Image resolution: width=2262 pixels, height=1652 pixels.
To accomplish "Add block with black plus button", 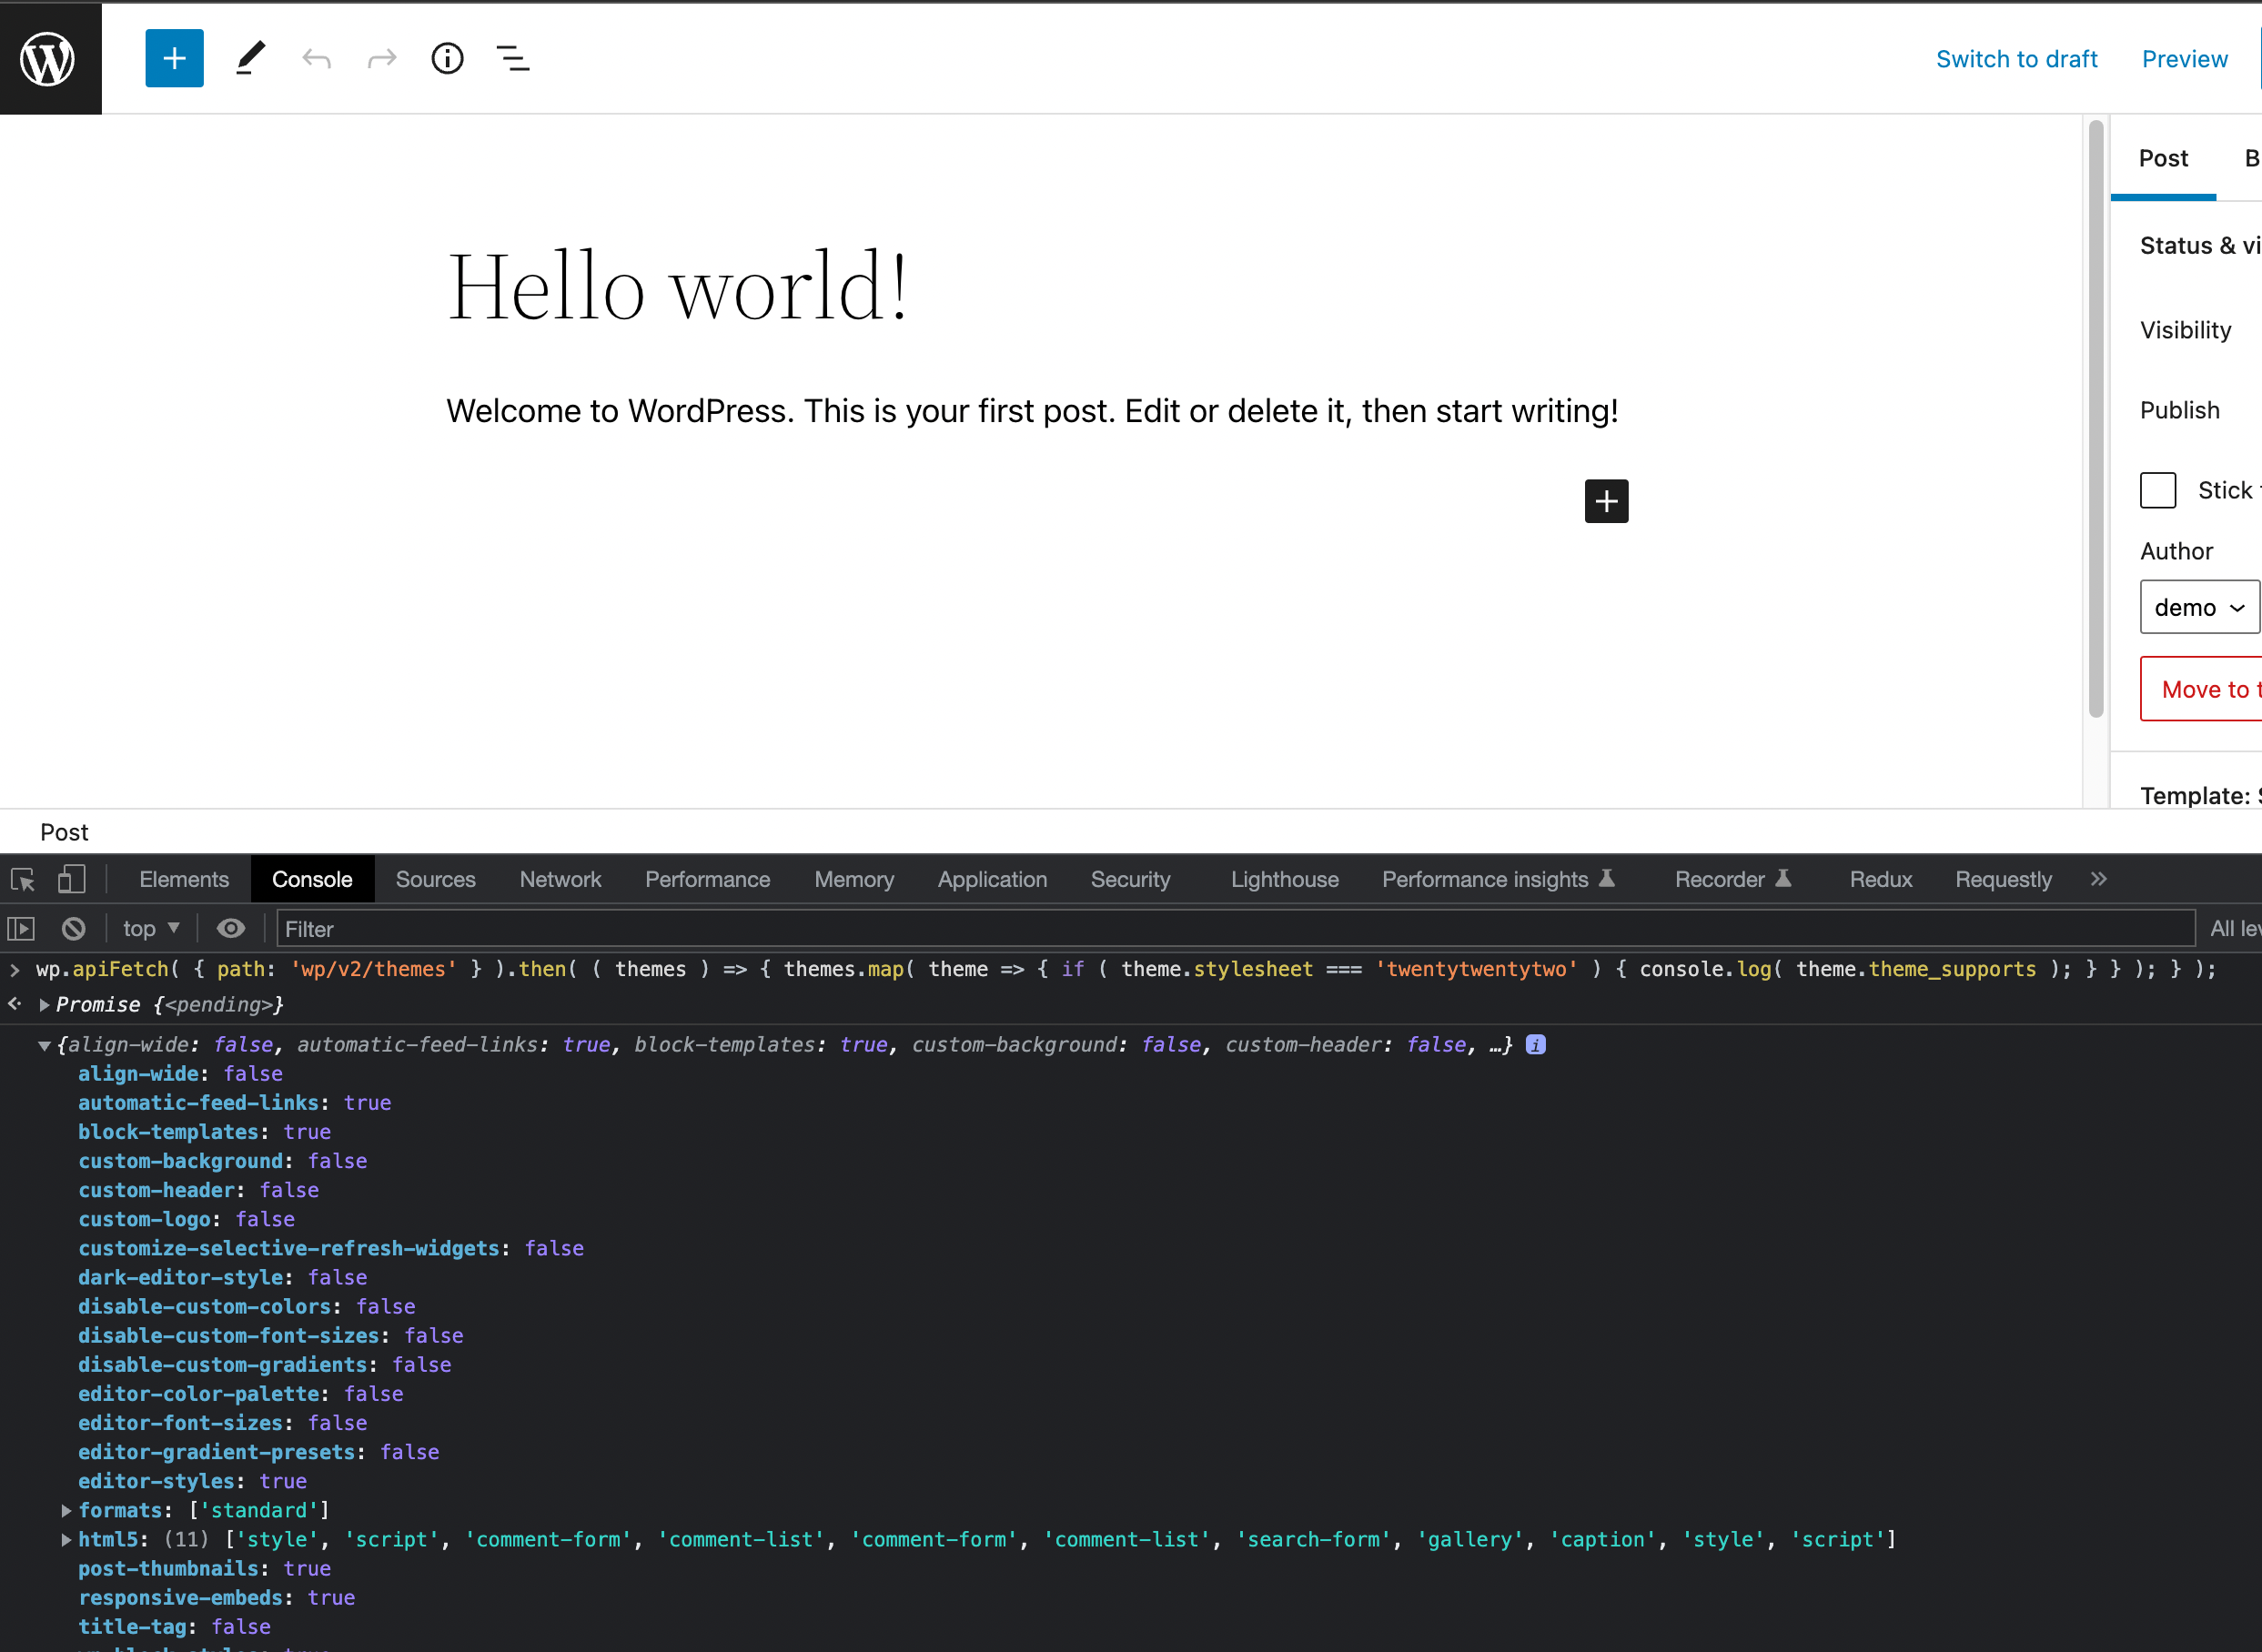I will pos(1606,501).
